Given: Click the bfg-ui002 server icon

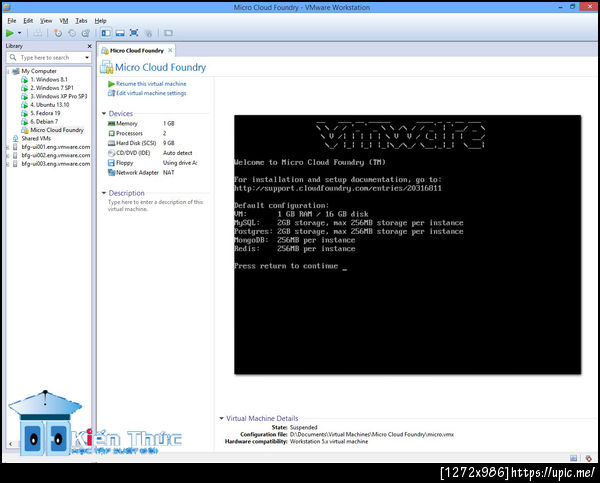Looking at the screenshot, I should tap(15, 155).
